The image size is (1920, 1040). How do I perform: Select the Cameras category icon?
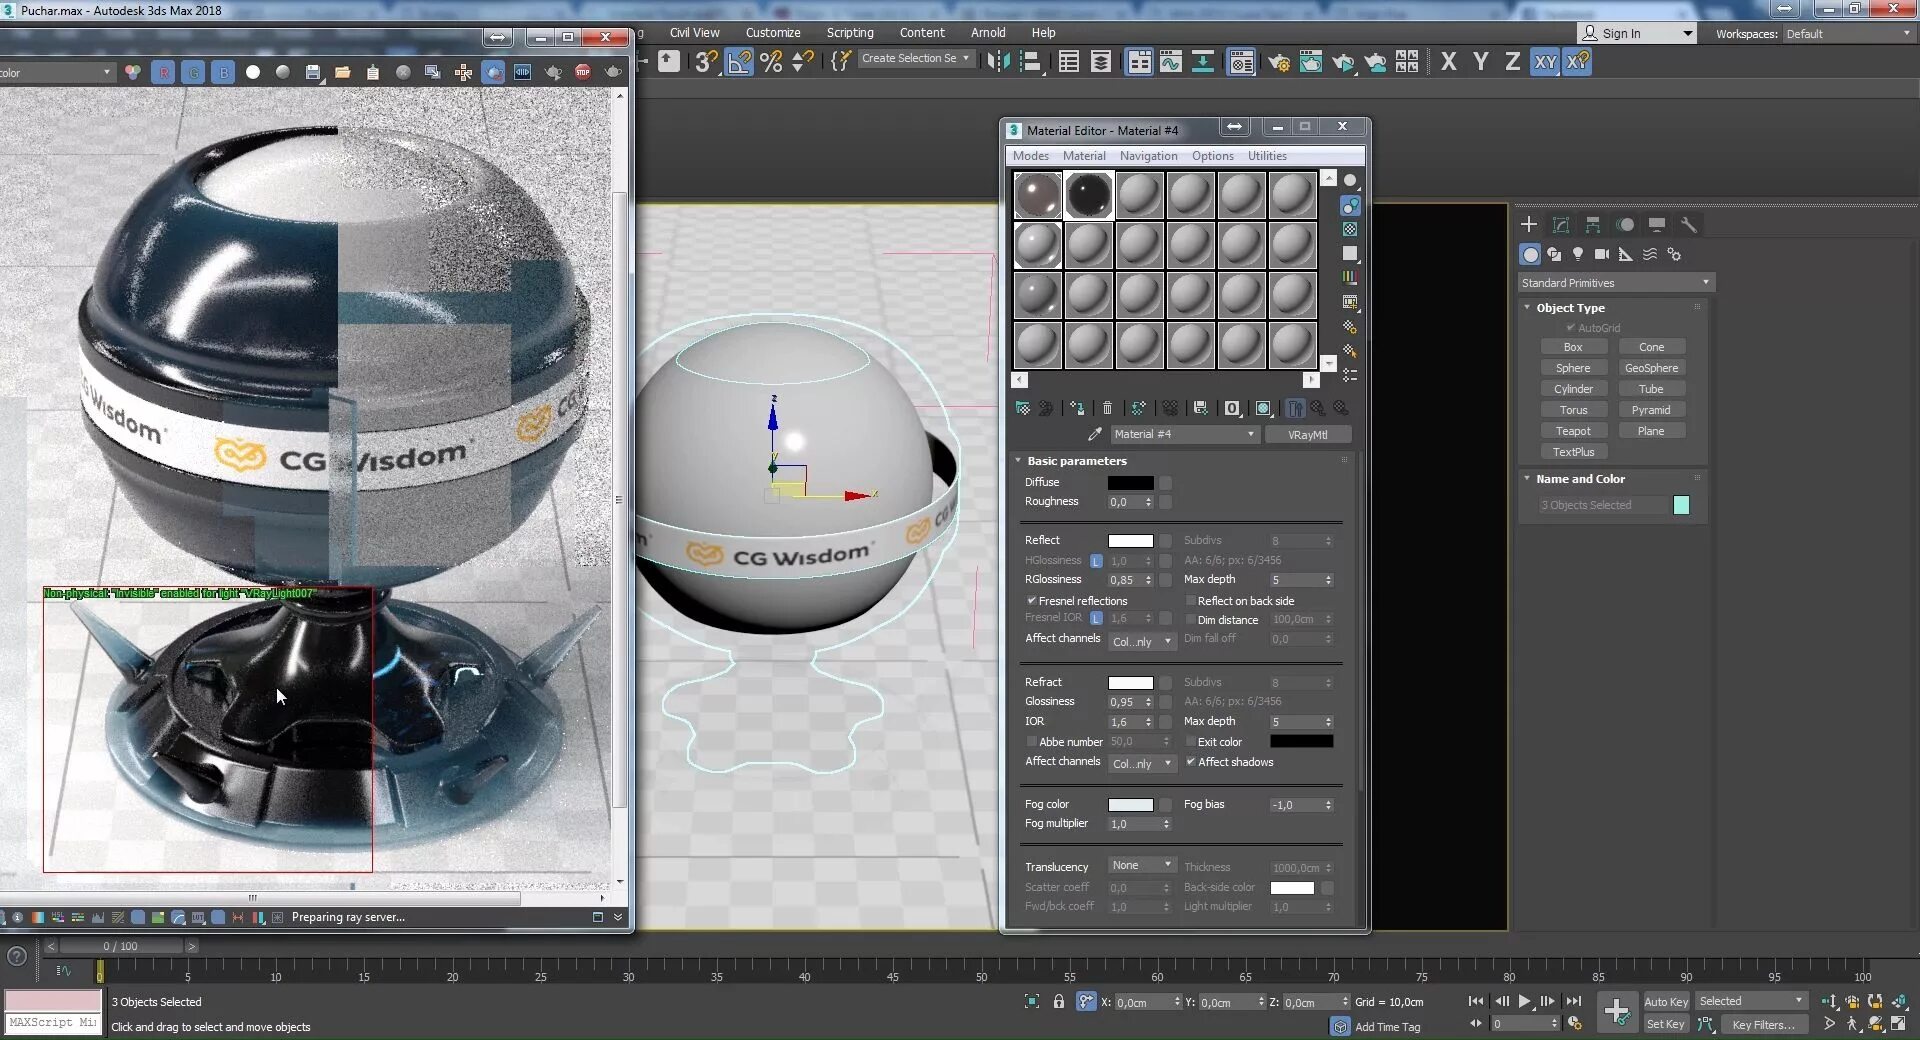tap(1602, 254)
